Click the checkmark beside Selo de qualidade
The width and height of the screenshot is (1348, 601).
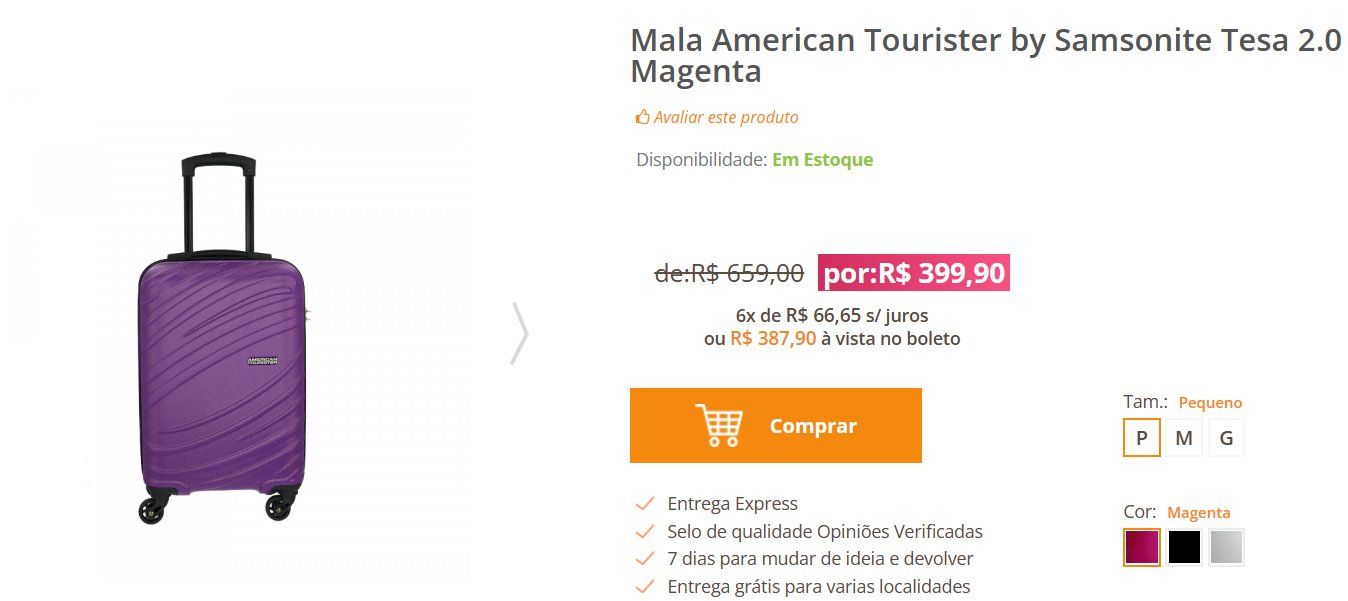coord(645,531)
